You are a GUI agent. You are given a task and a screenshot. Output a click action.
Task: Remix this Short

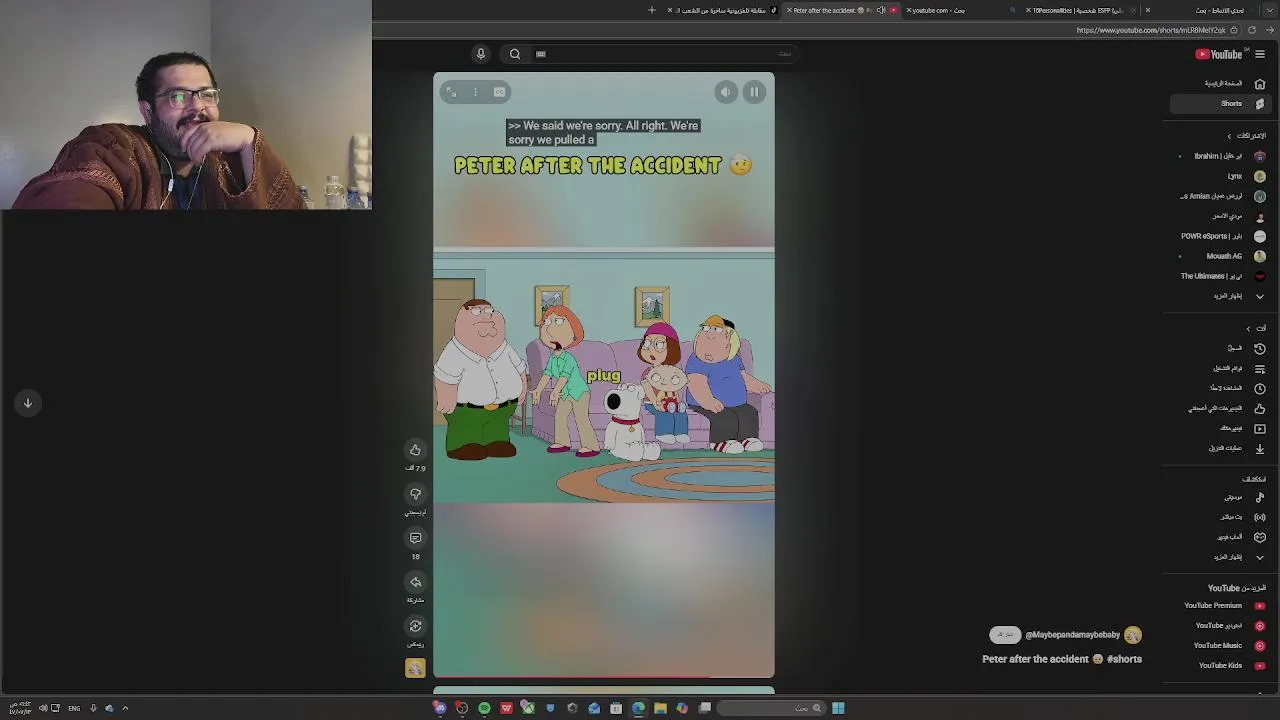pos(415,626)
